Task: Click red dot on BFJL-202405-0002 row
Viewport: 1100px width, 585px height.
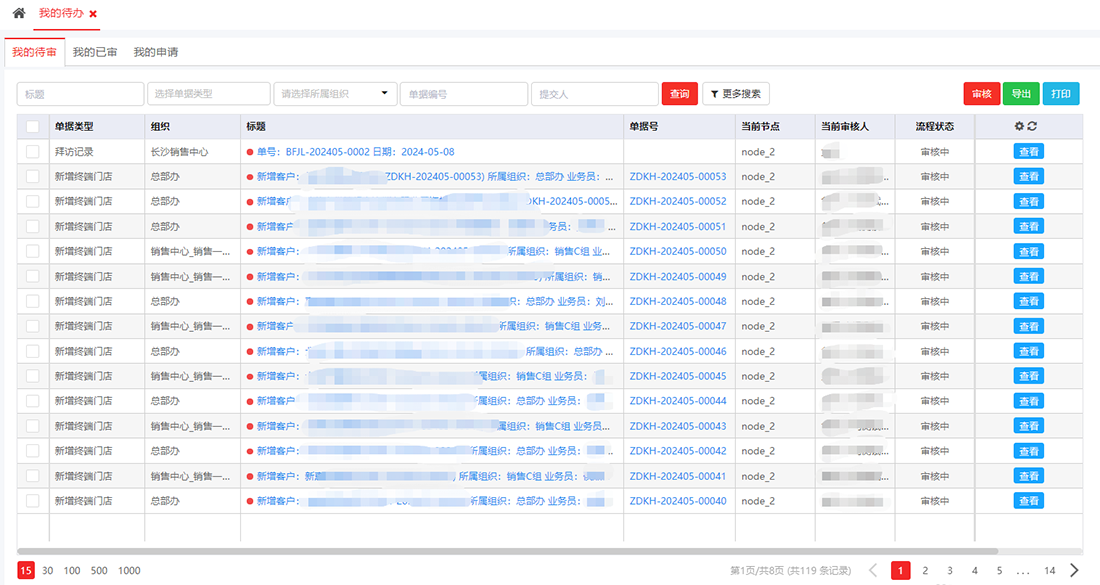Action: click(x=250, y=152)
